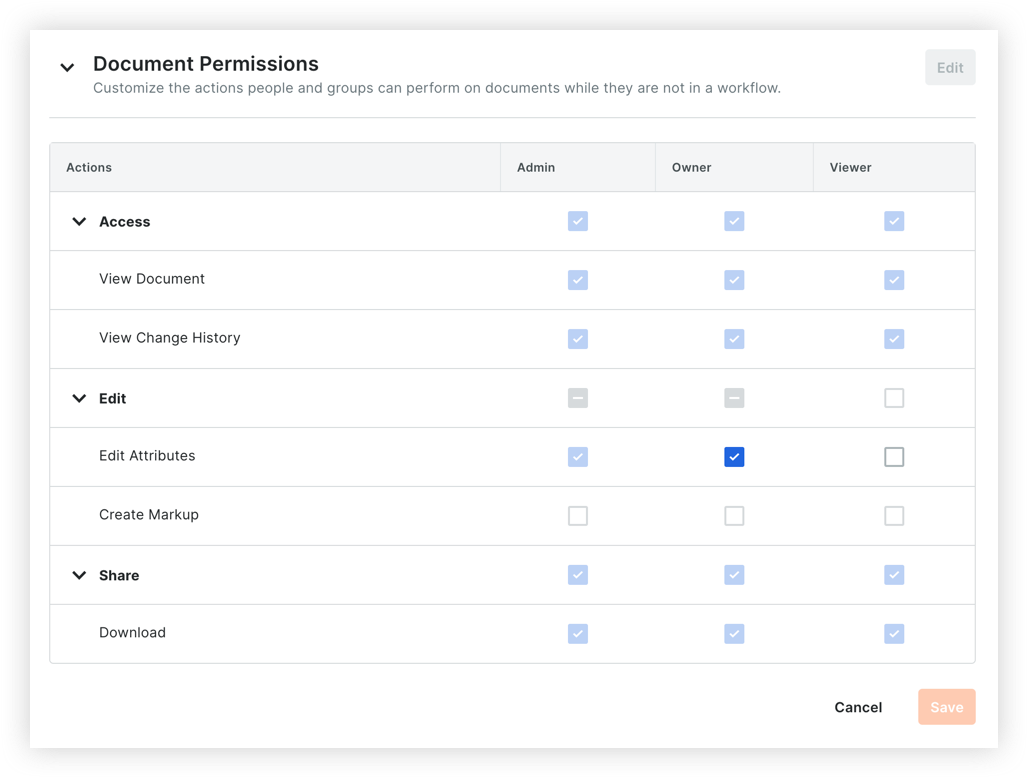Uncheck Viewer permission for Share group
This screenshot has height=778, width=1028.
(x=894, y=575)
